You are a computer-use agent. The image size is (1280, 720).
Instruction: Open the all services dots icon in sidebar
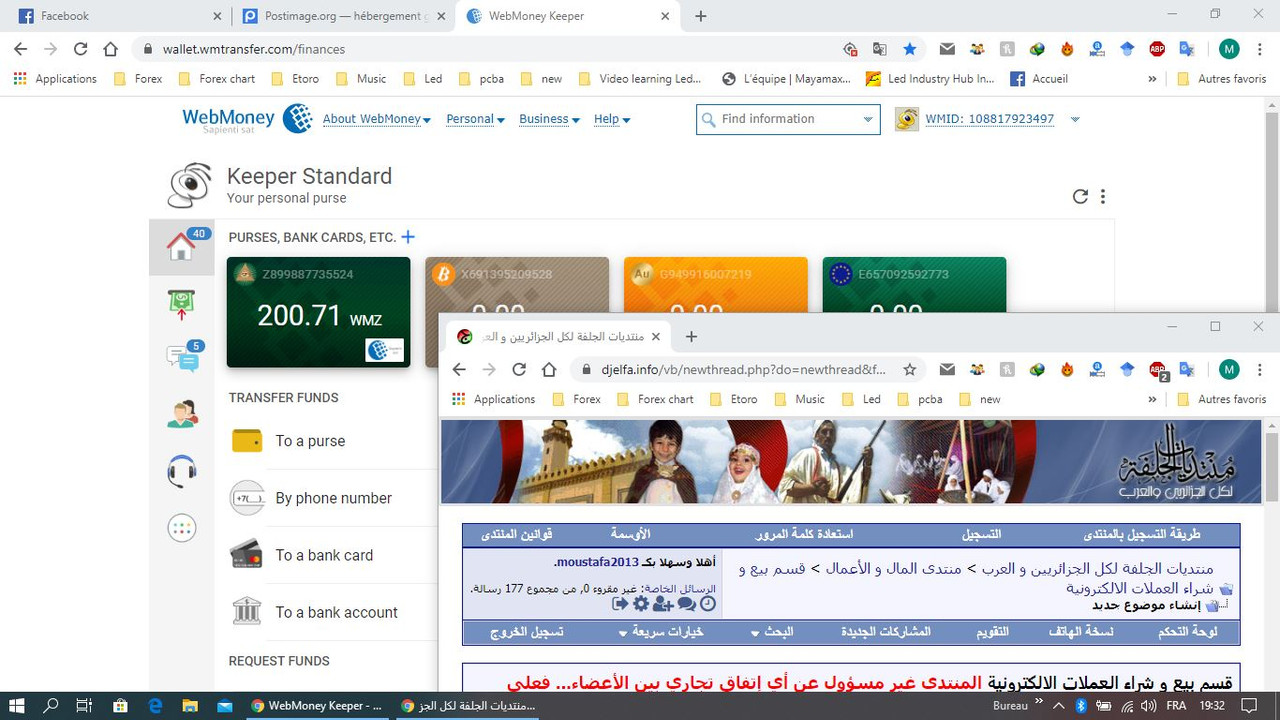click(x=181, y=528)
